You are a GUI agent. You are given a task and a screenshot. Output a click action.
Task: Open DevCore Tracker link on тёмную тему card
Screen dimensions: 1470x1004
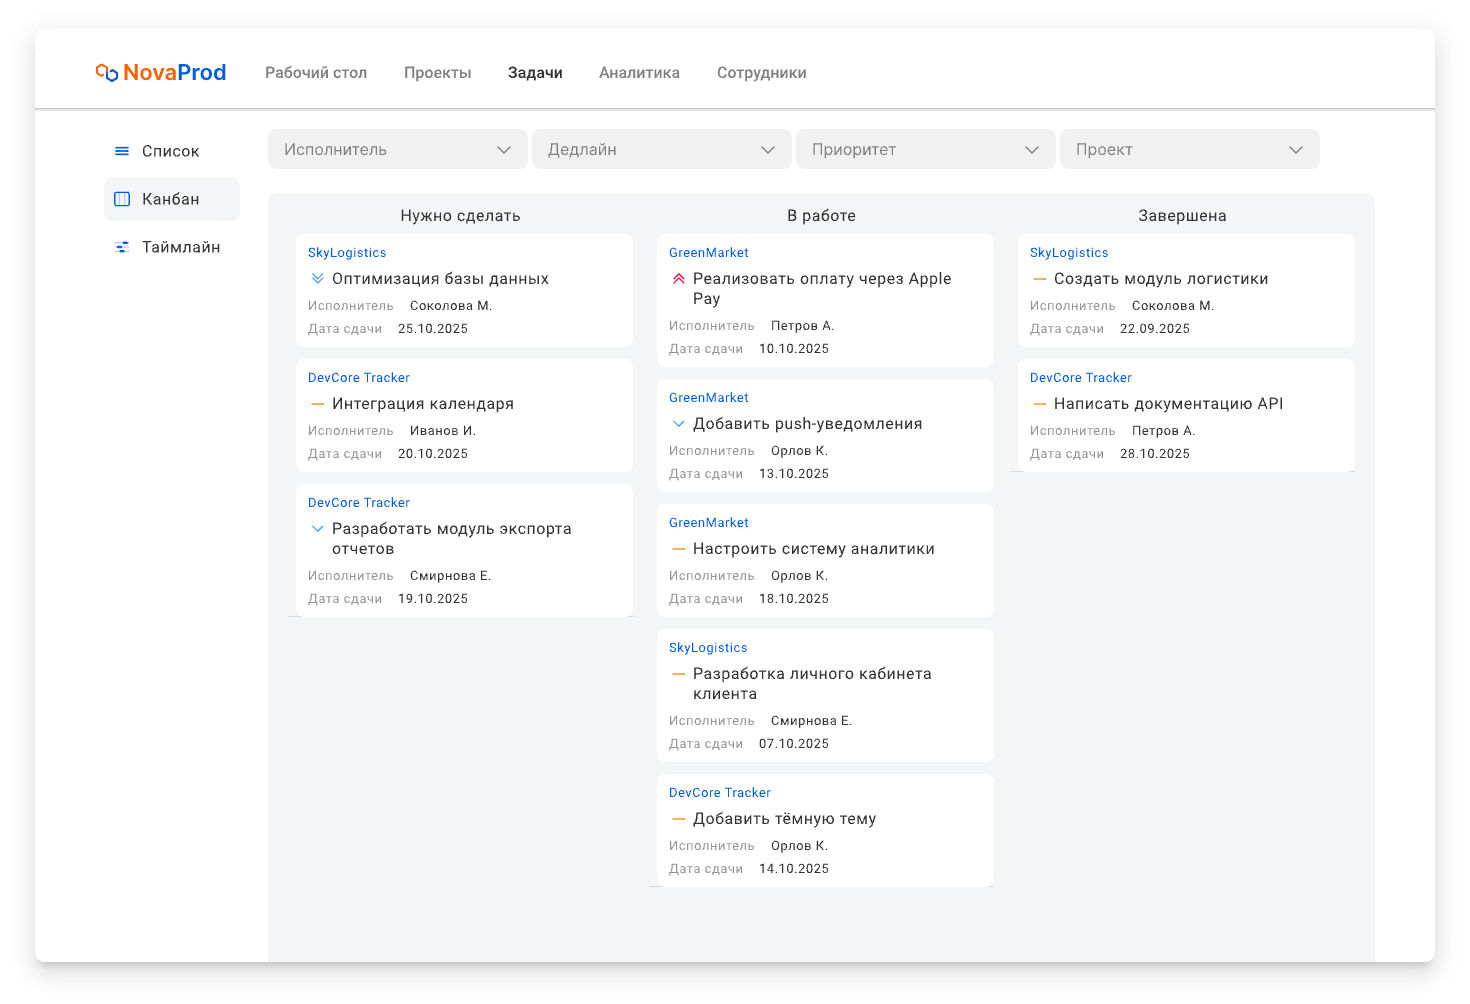click(720, 793)
